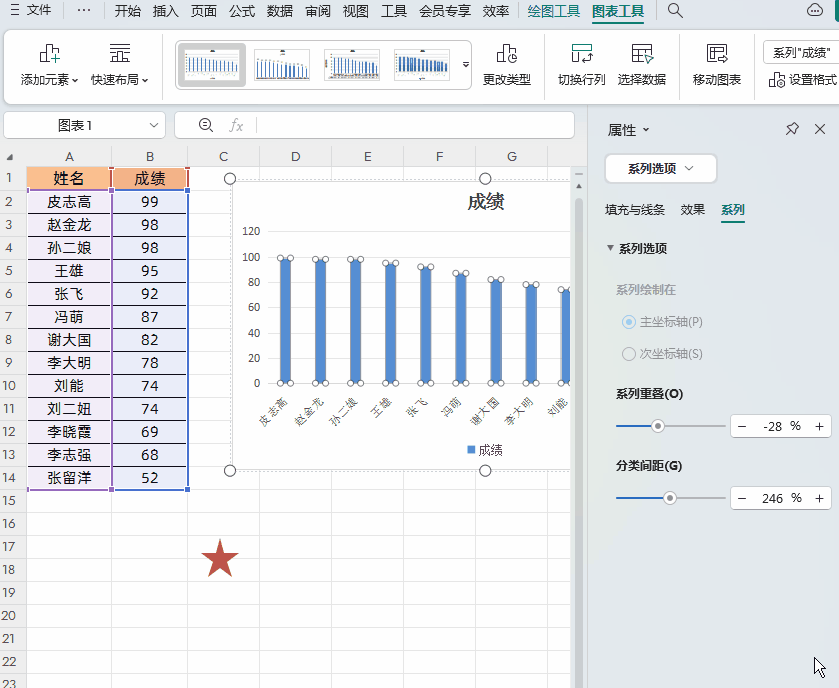Click the 成绩 header cell
Screen dimensions: 839x688
(x=150, y=178)
